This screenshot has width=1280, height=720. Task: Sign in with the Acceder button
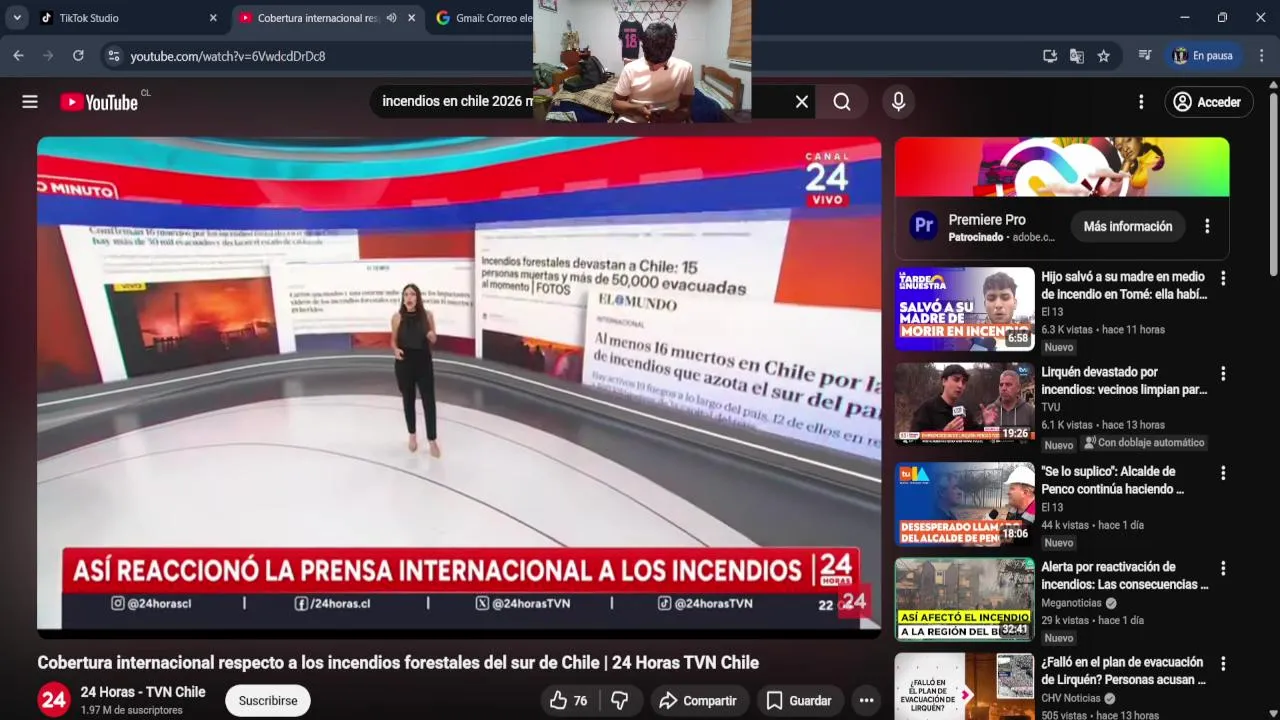(1208, 102)
